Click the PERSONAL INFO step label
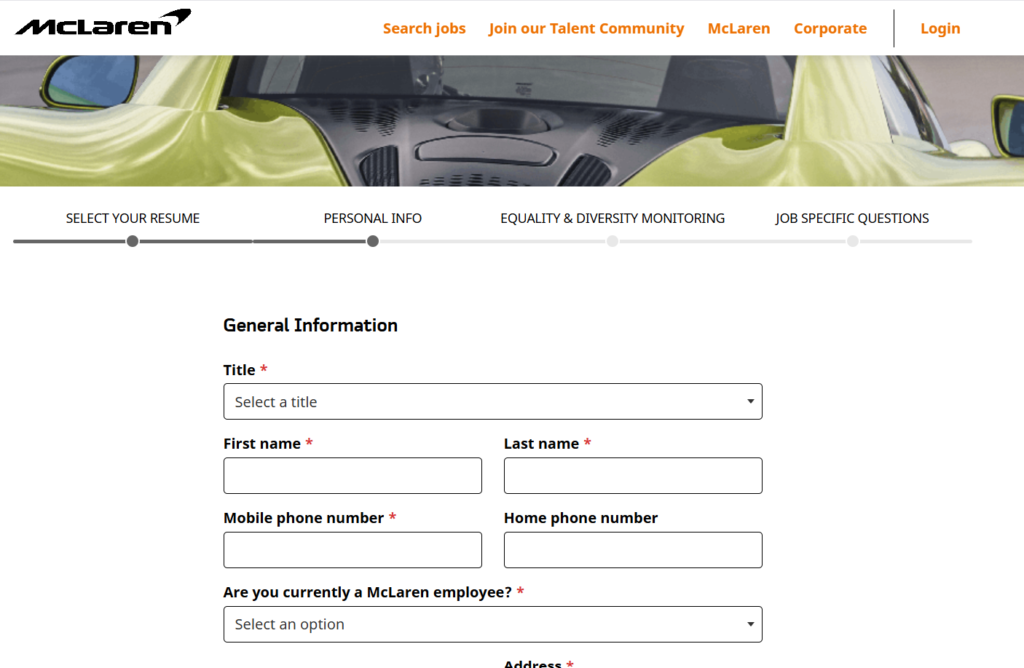The height and width of the screenshot is (668, 1024). click(x=373, y=219)
